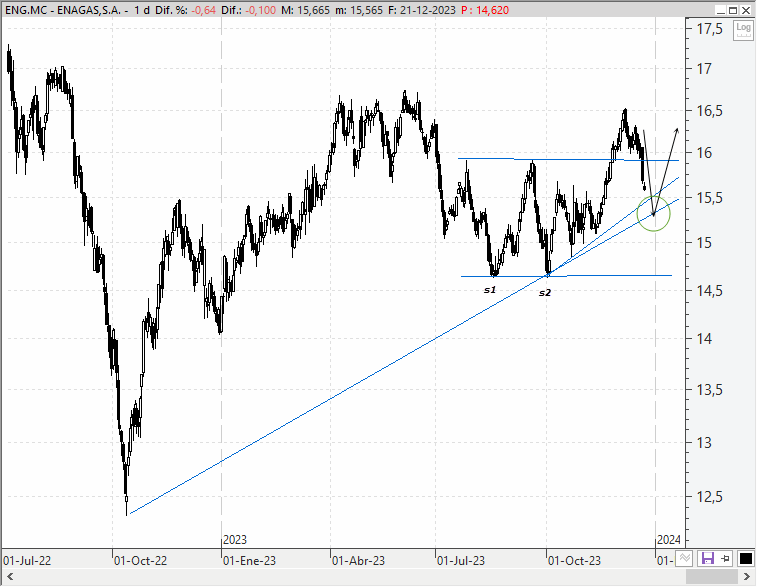Click the 01-Ene-23 date axis label

pyautogui.click(x=250, y=561)
